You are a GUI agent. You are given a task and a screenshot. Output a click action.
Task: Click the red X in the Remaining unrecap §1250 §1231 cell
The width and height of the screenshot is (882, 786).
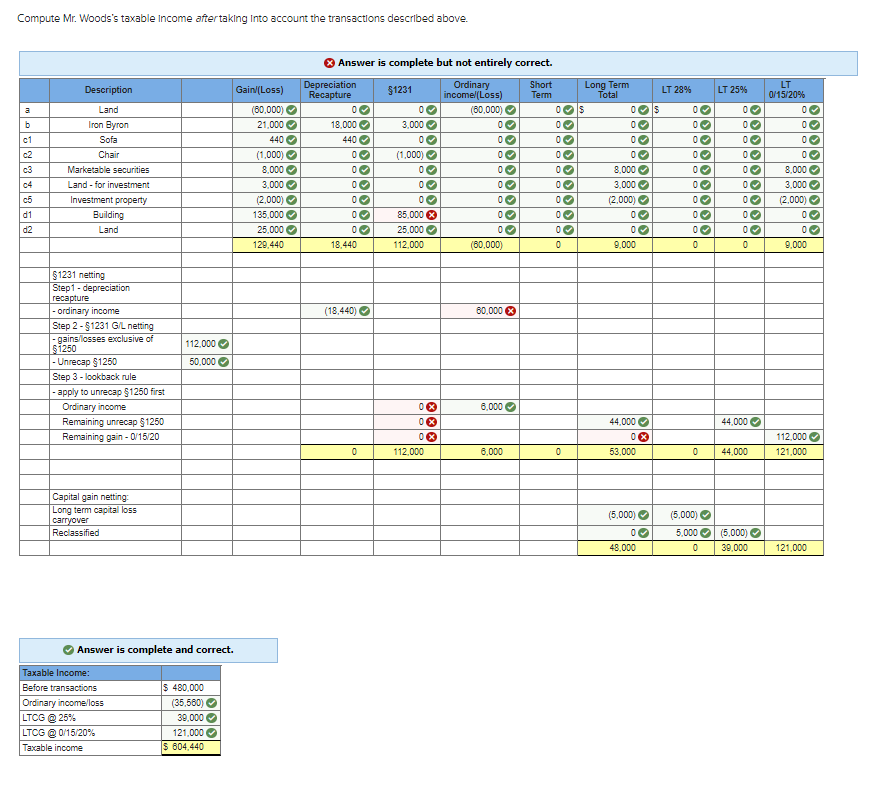tap(431, 422)
